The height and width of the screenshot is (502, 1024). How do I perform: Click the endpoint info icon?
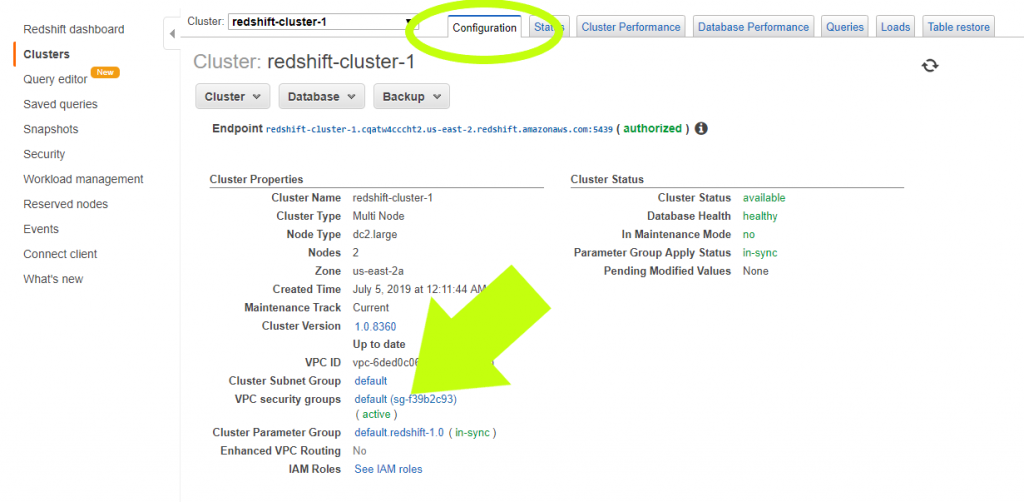(701, 129)
